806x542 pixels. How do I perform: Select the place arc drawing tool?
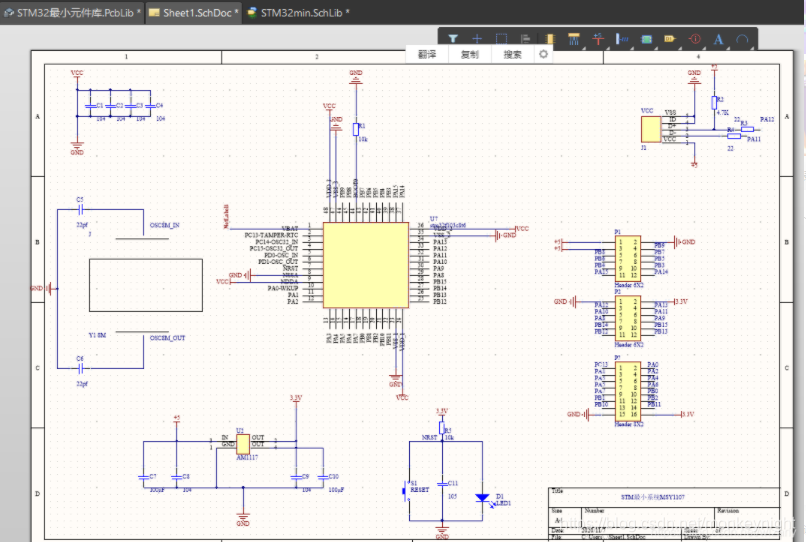(742, 39)
